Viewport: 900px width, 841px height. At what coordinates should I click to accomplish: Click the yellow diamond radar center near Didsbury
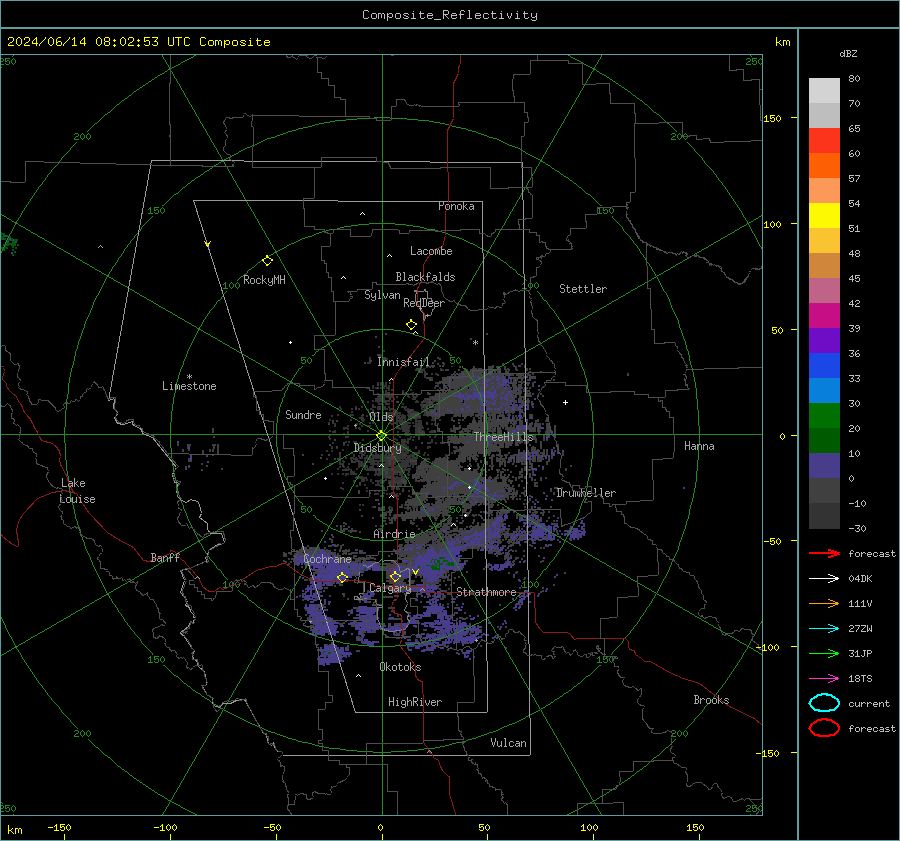coord(382,436)
